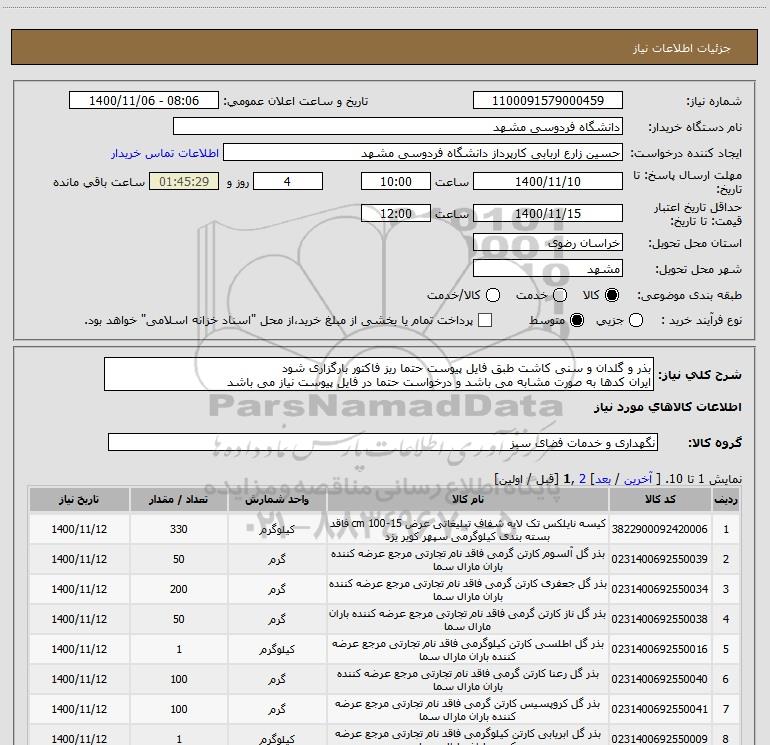Click quantity 330 in row 1

pos(179,529)
